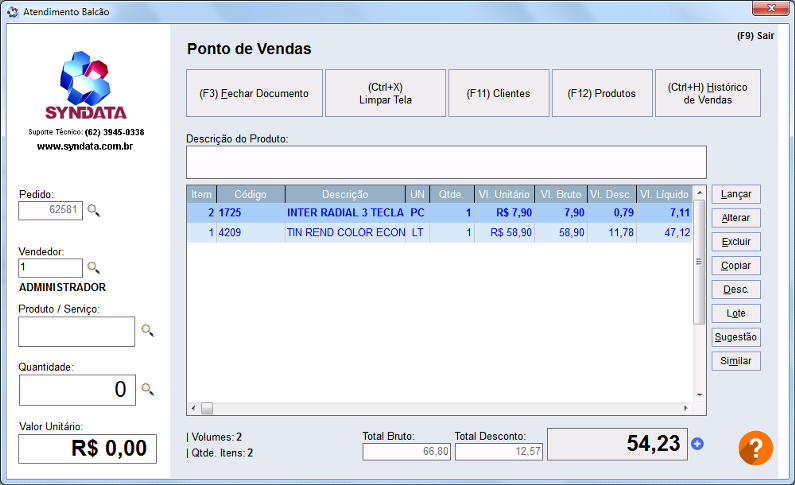This screenshot has height=485, width=795.
Task: Open vendor search magnifier next to Vendedor
Action: click(94, 268)
